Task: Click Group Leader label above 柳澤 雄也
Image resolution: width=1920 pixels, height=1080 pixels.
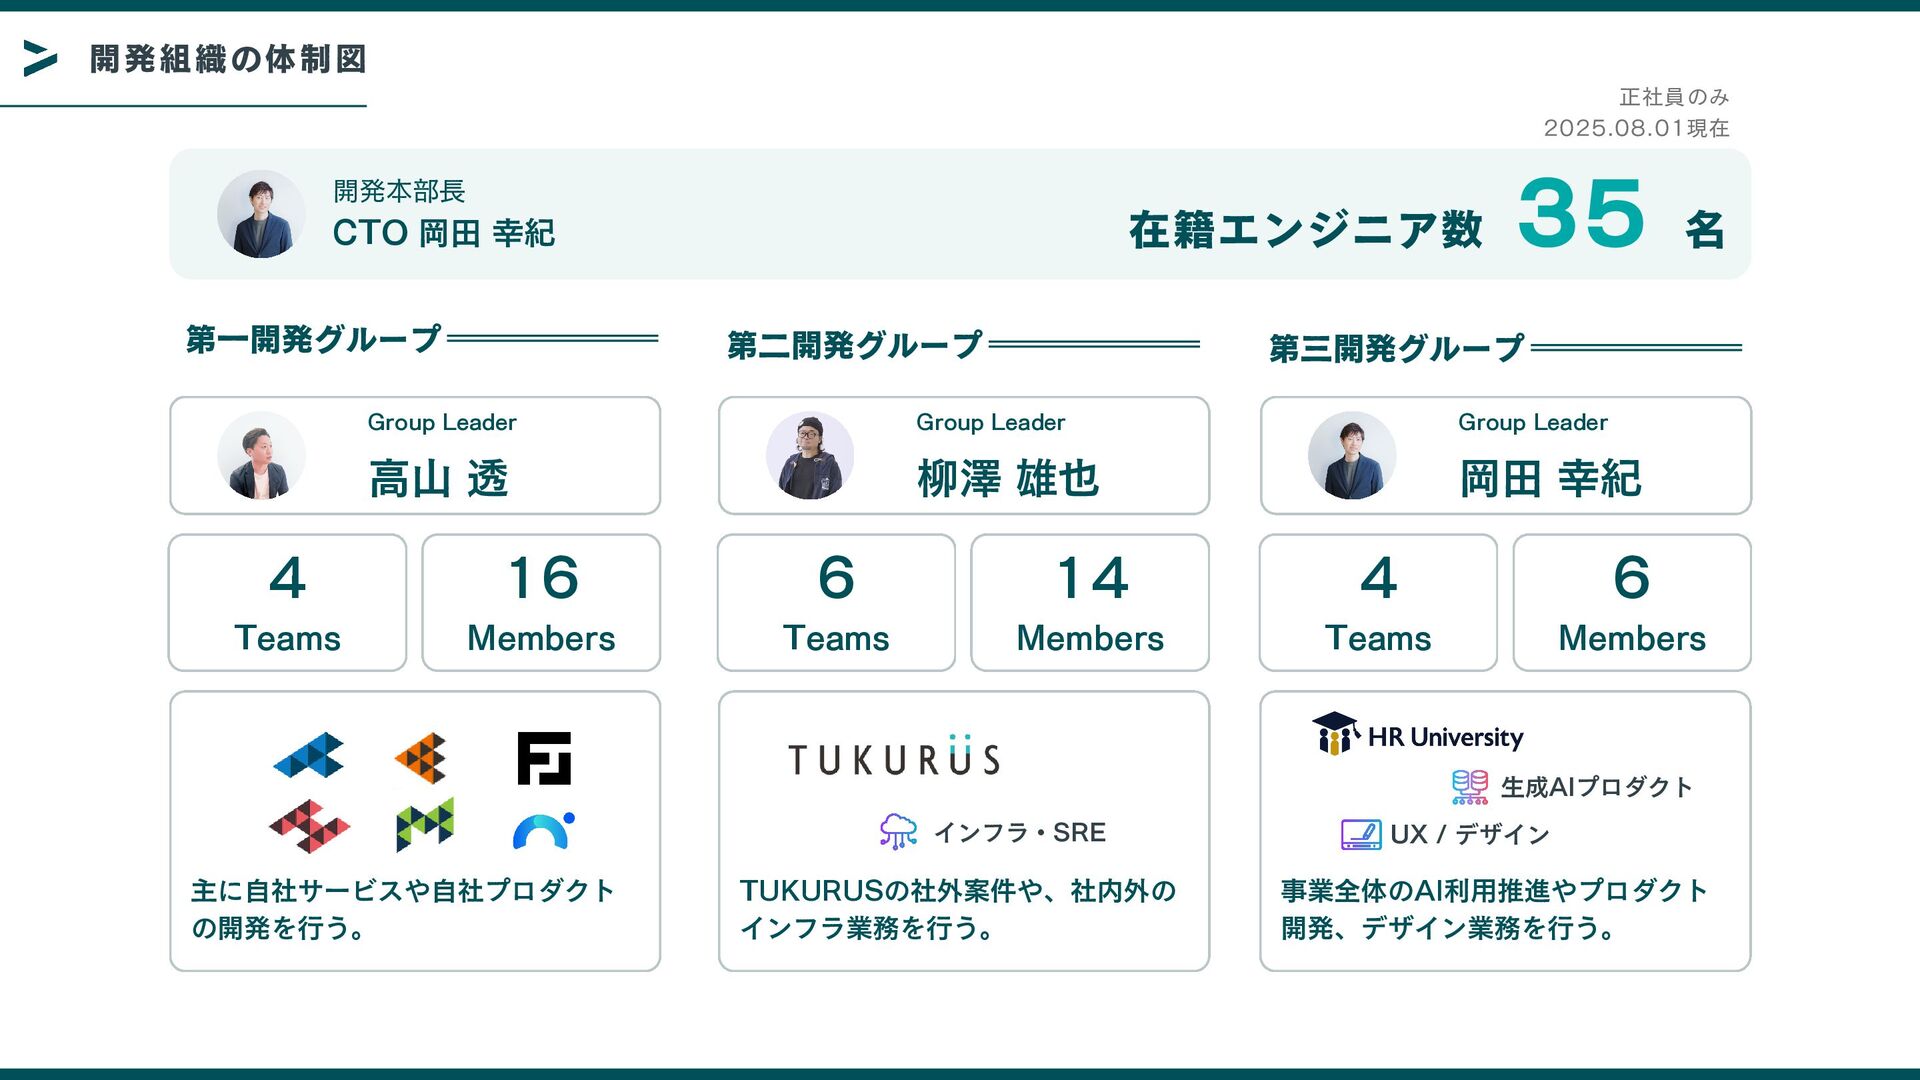Action: pyautogui.click(x=991, y=422)
